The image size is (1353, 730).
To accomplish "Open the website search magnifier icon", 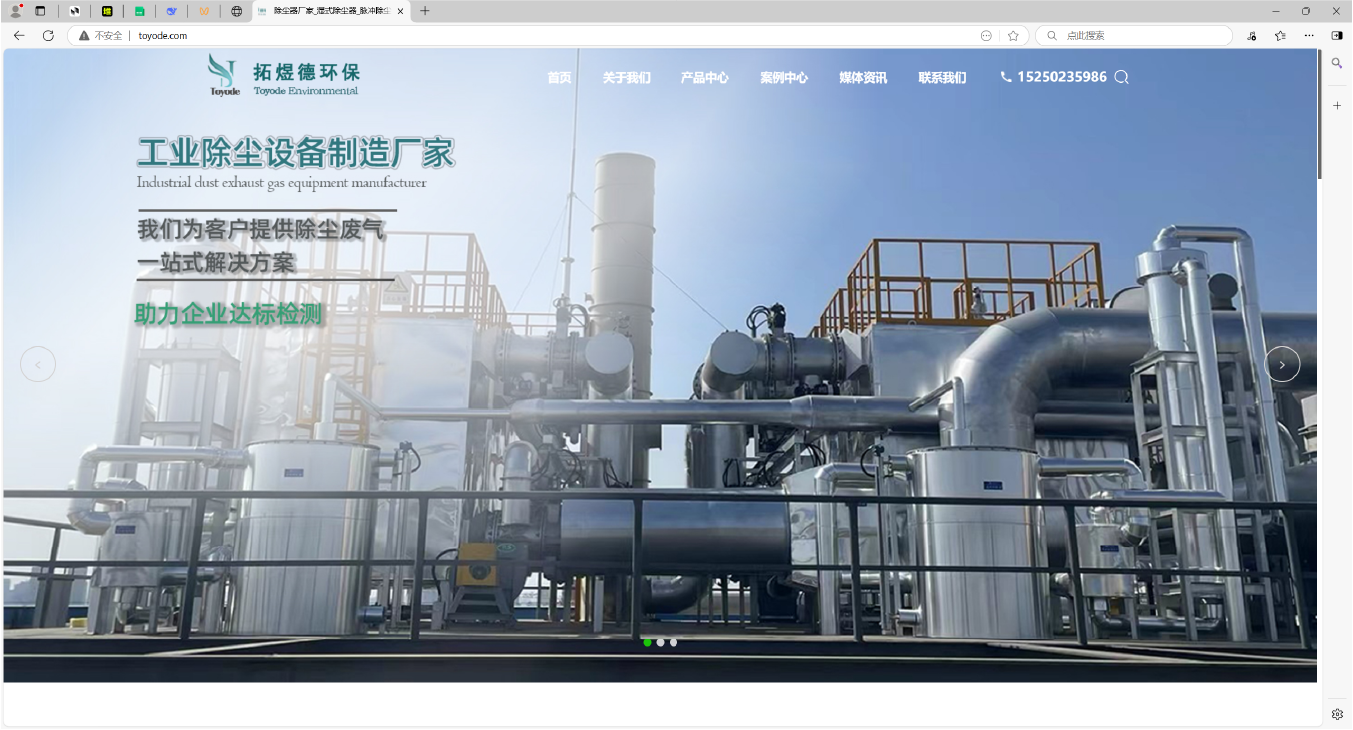I will click(x=1121, y=76).
